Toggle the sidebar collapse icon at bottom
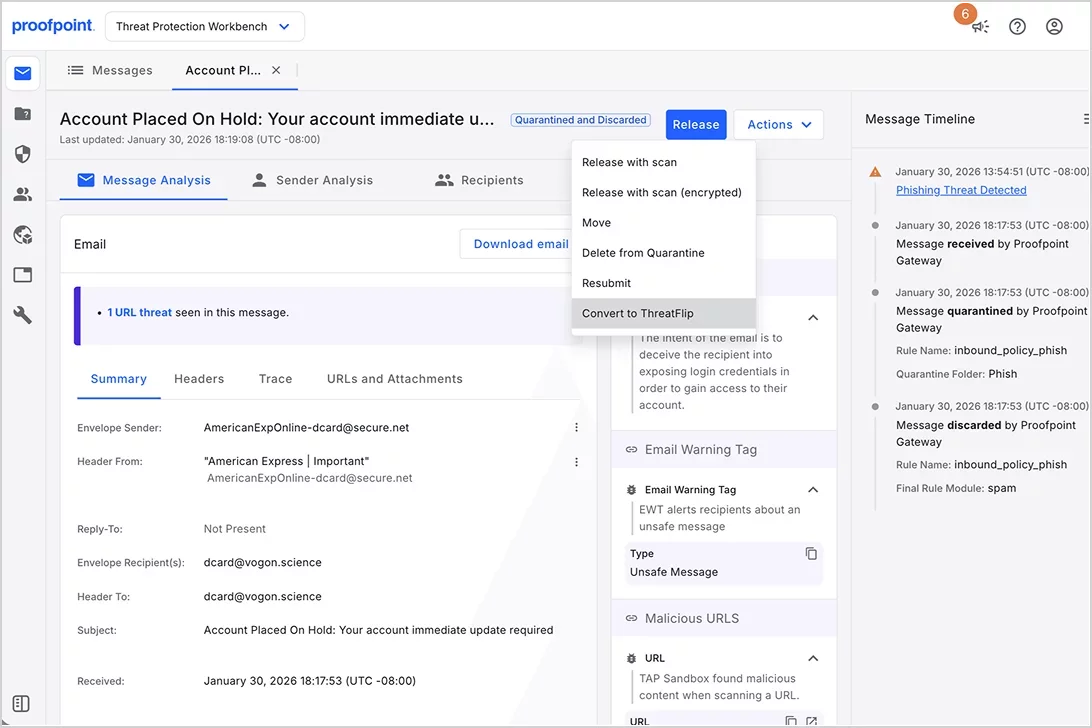The height and width of the screenshot is (728, 1092). (21, 704)
